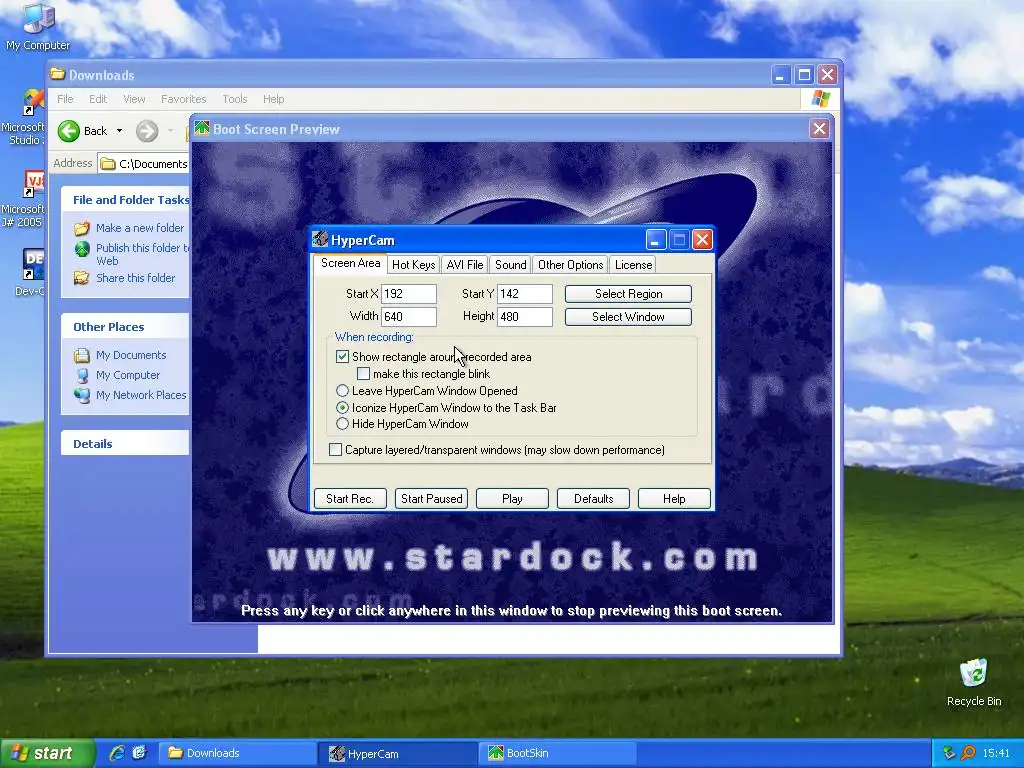Click the Width input field
1024x768 pixels.
pyautogui.click(x=409, y=317)
